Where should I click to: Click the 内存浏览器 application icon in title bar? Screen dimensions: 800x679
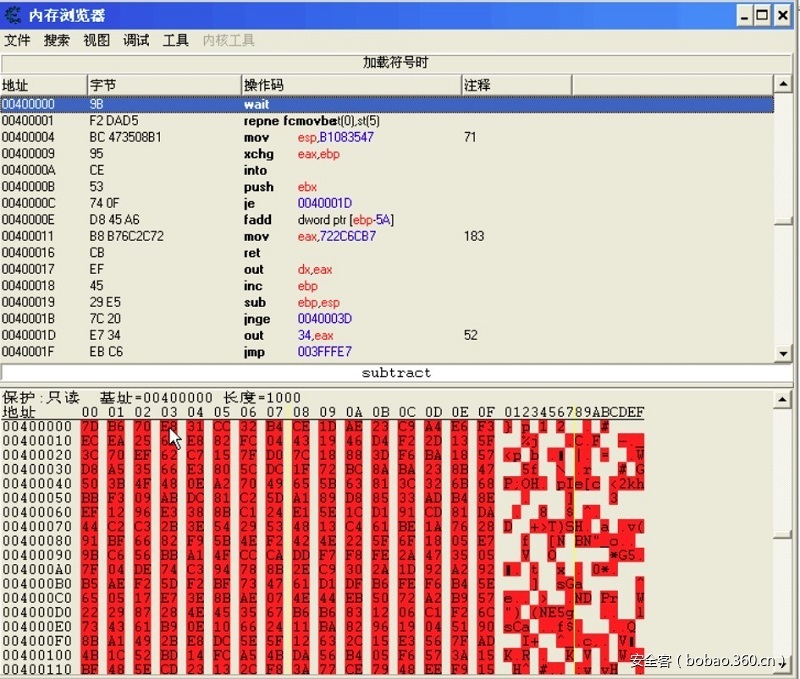(x=12, y=15)
